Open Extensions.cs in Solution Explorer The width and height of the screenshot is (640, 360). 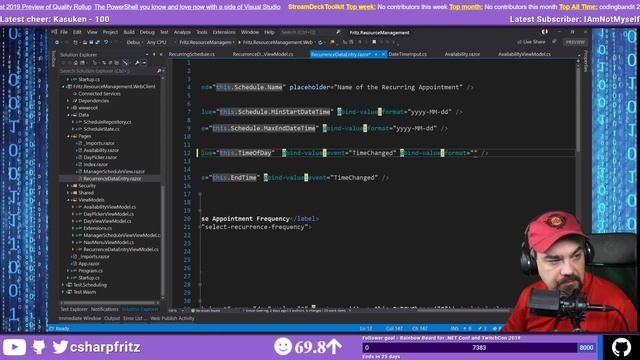97,228
